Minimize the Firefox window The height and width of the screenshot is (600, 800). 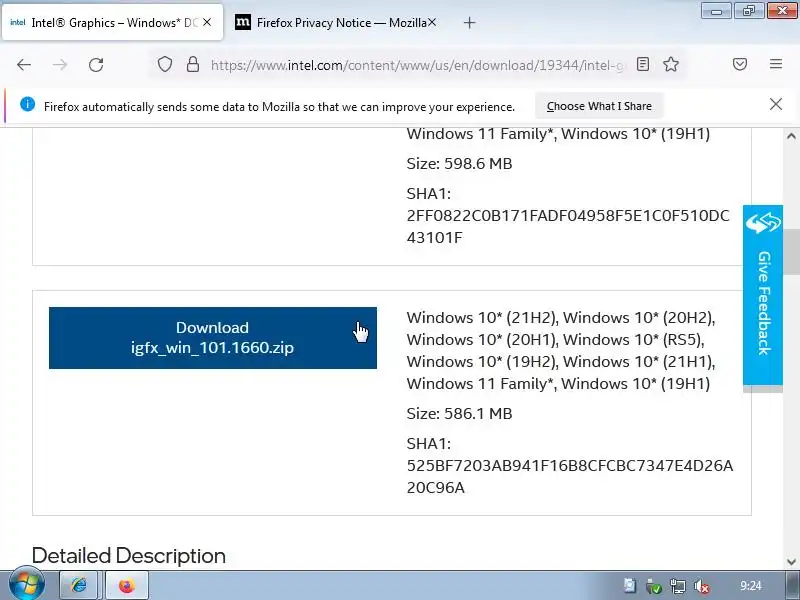[716, 11]
